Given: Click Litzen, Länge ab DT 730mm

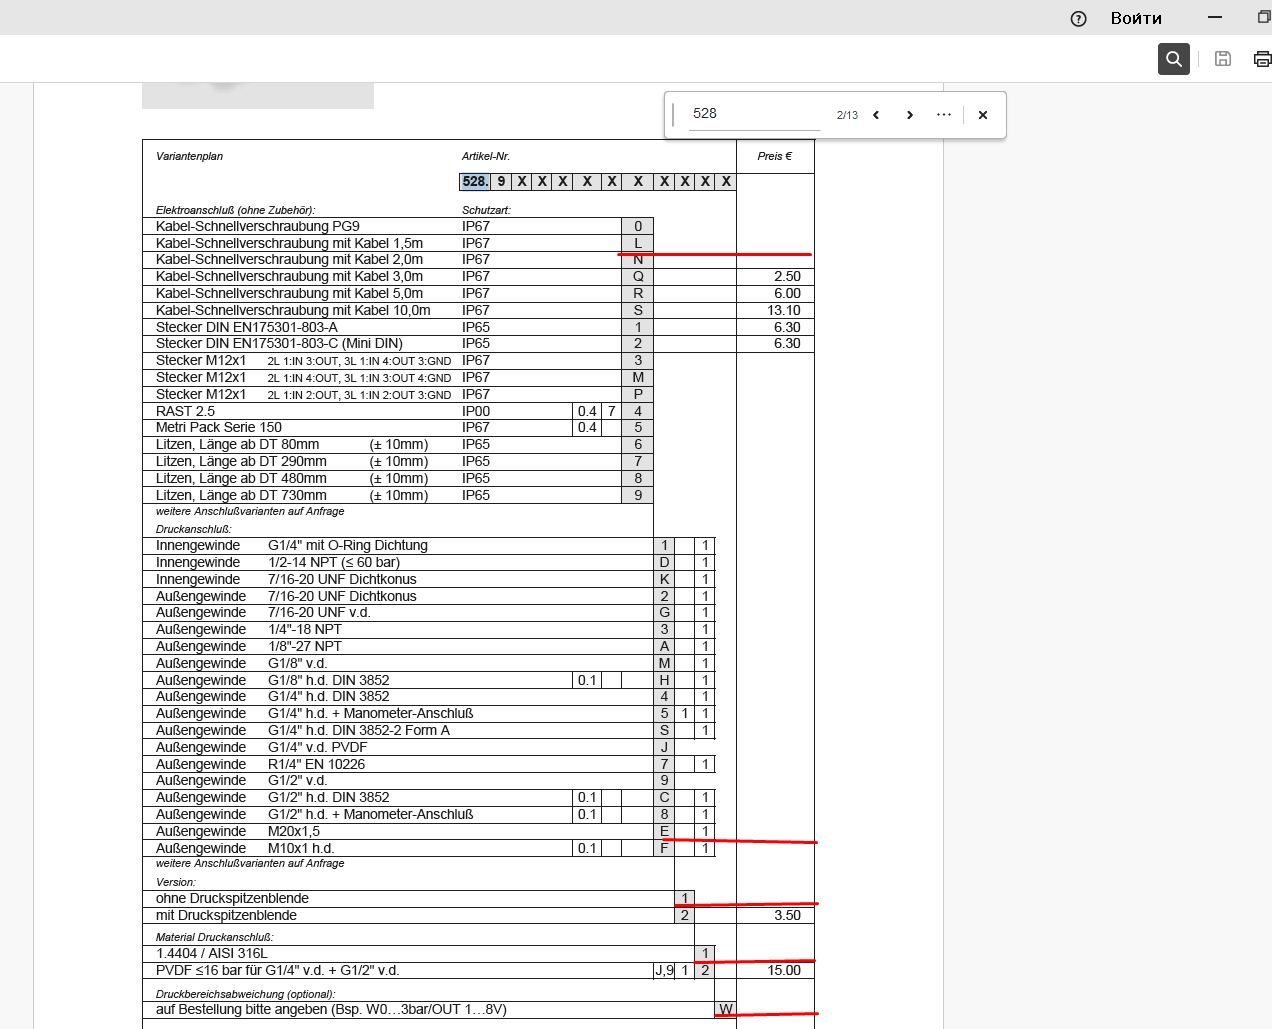Looking at the screenshot, I should [x=241, y=495].
